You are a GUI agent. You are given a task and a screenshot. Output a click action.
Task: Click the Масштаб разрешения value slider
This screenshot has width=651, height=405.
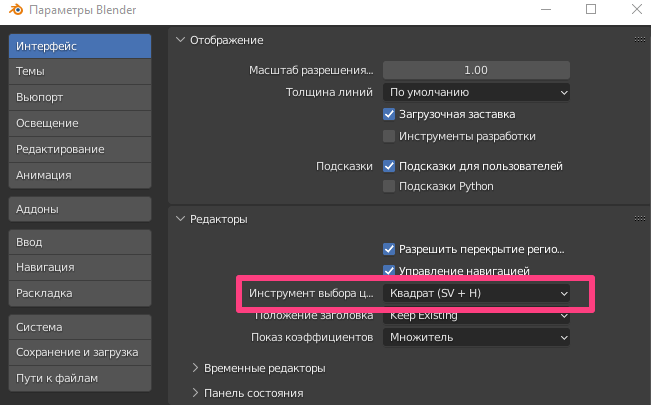coord(476,70)
